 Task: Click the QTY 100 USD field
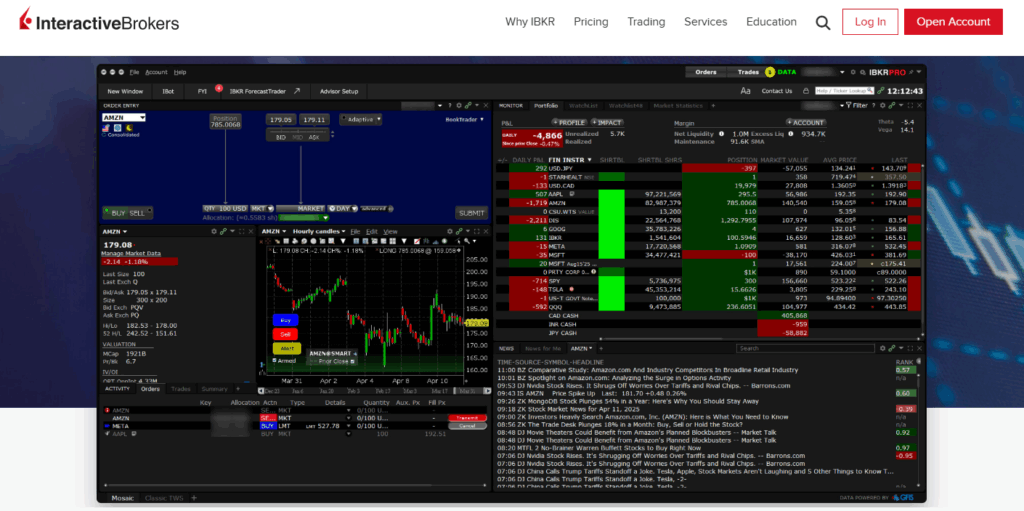225,208
